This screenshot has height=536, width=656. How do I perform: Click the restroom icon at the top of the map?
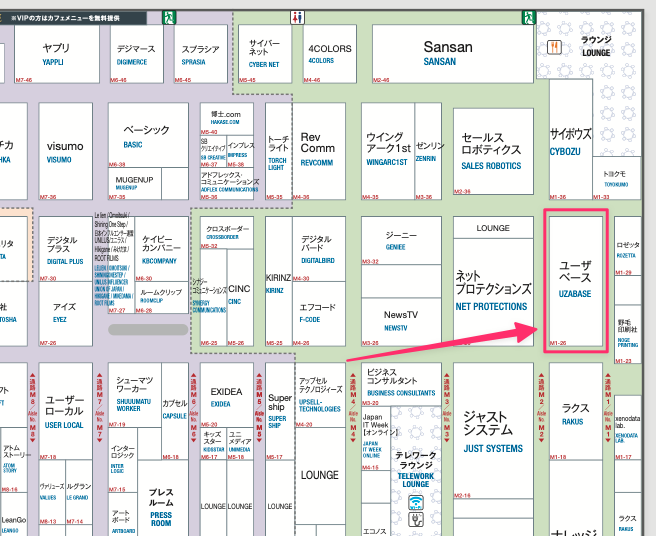tap(297, 18)
